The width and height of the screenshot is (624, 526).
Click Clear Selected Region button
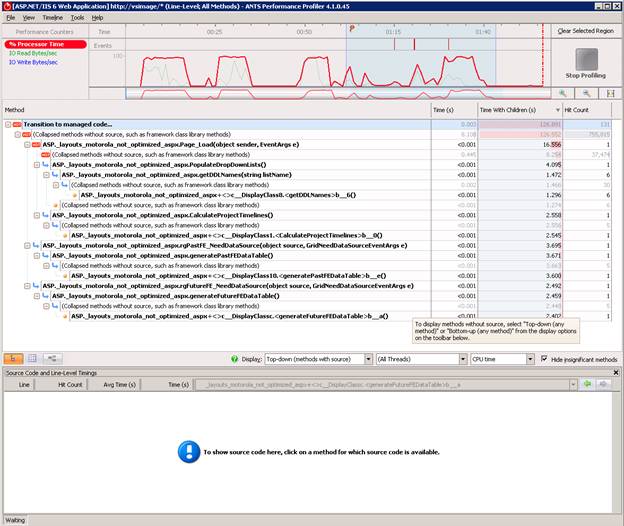(585, 31)
